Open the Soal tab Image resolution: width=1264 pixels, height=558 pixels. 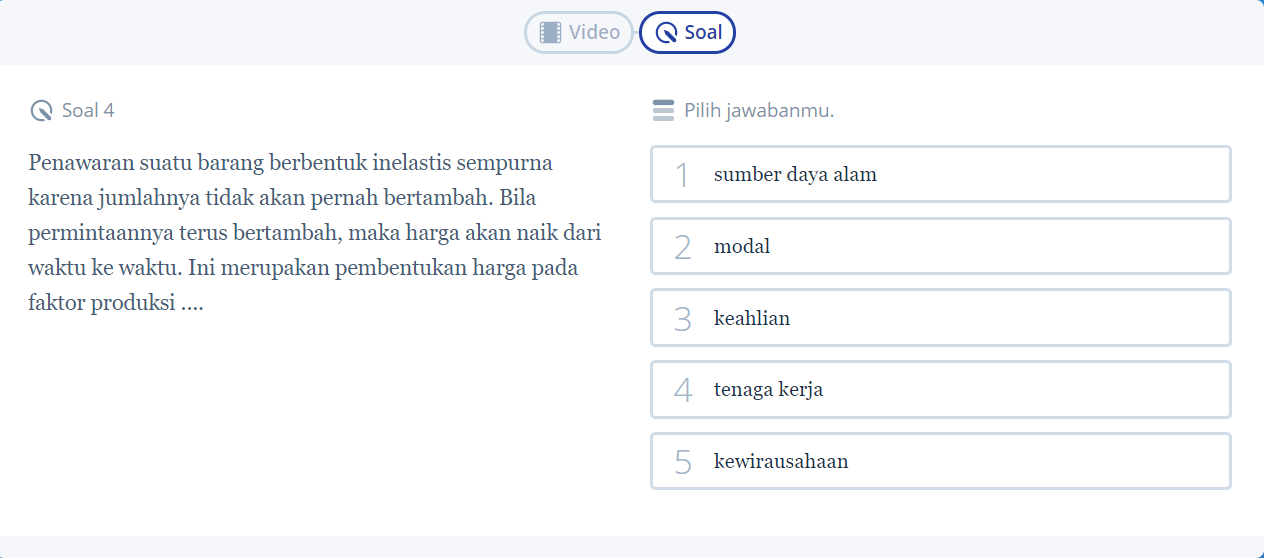pyautogui.click(x=688, y=32)
